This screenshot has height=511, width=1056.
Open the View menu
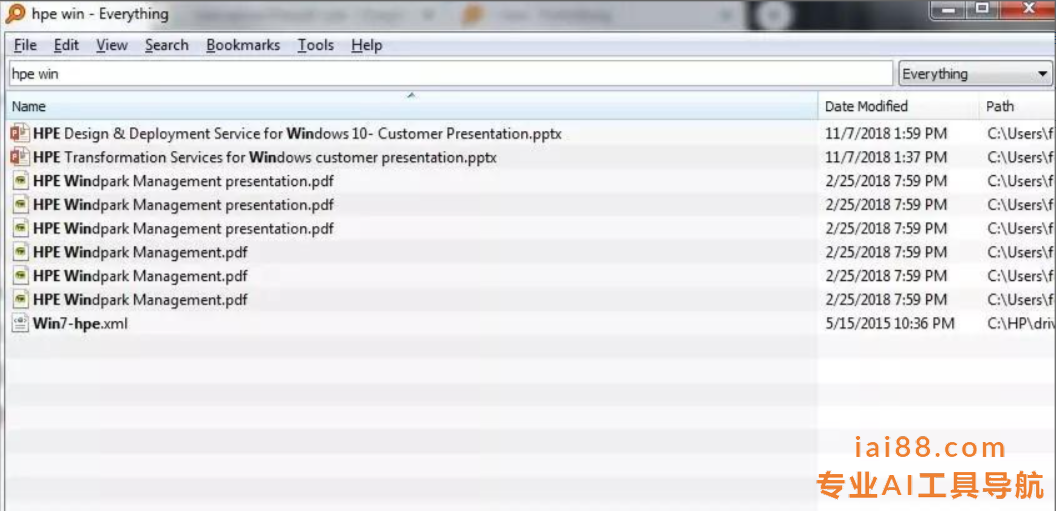[x=112, y=45]
